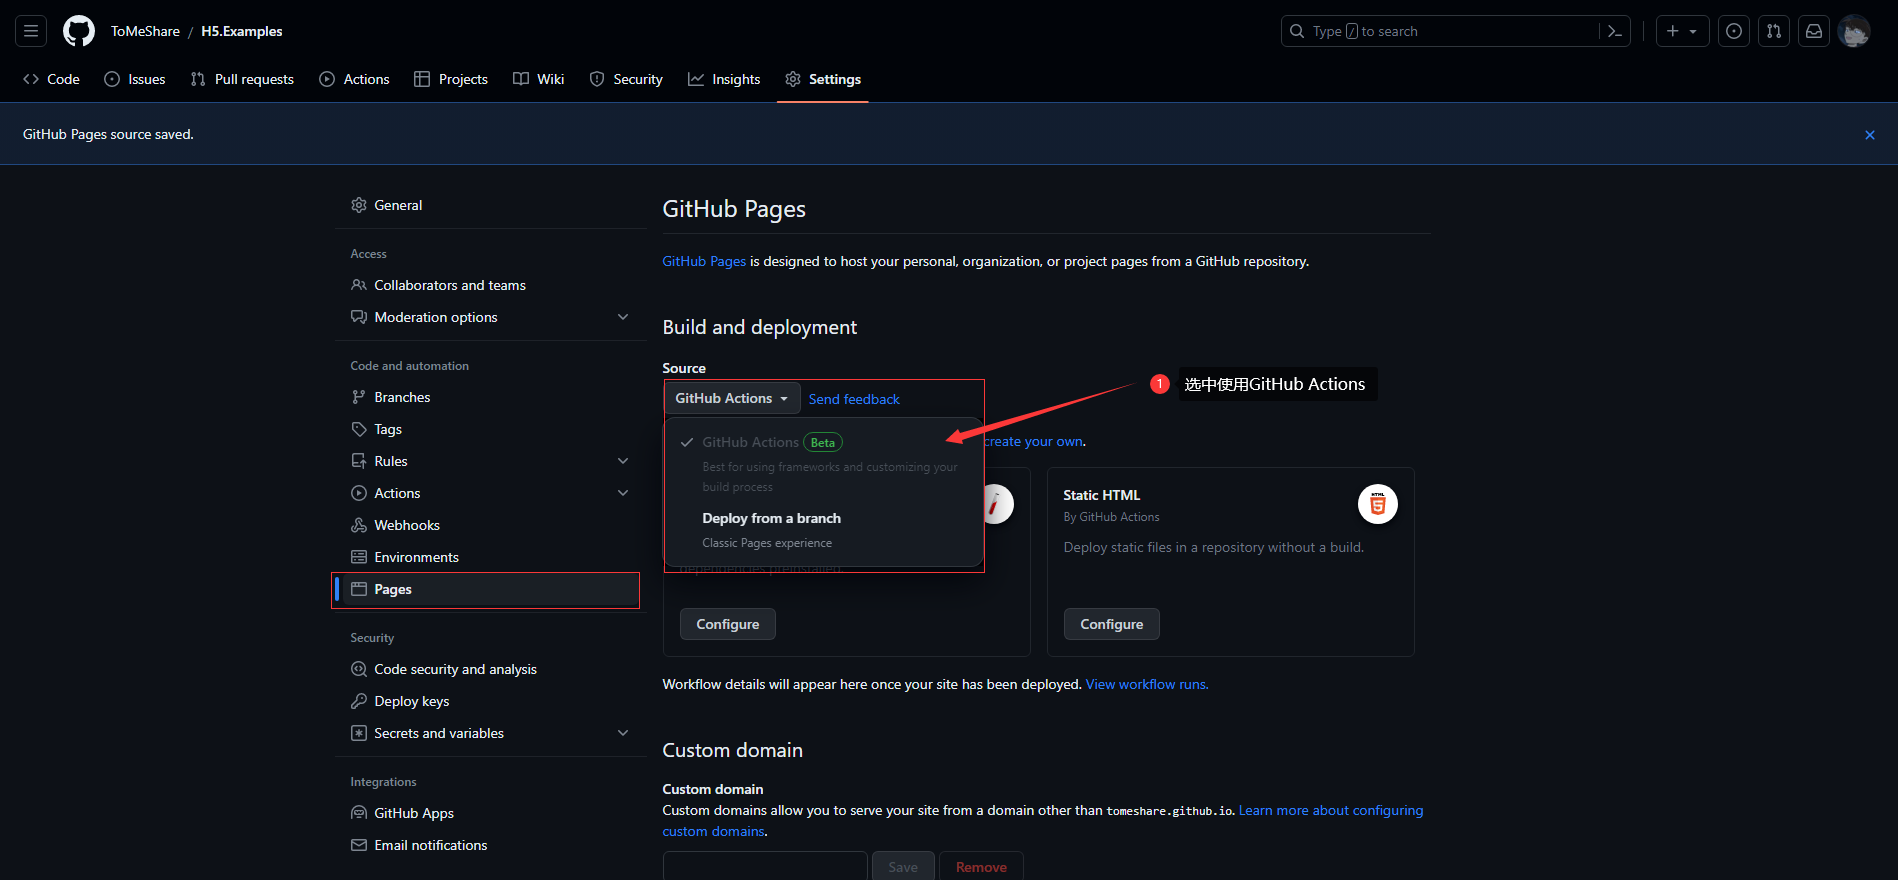Click the Environments icon in the sidebar
This screenshot has width=1898, height=880.
359,557
